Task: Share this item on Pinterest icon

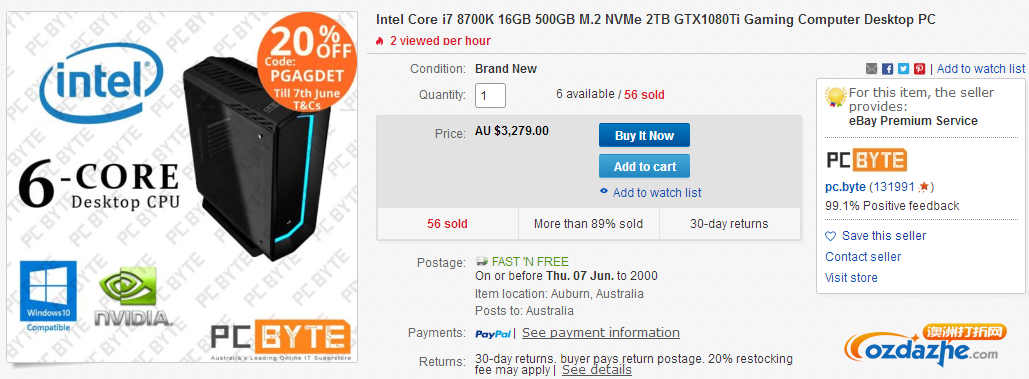Action: tap(920, 69)
